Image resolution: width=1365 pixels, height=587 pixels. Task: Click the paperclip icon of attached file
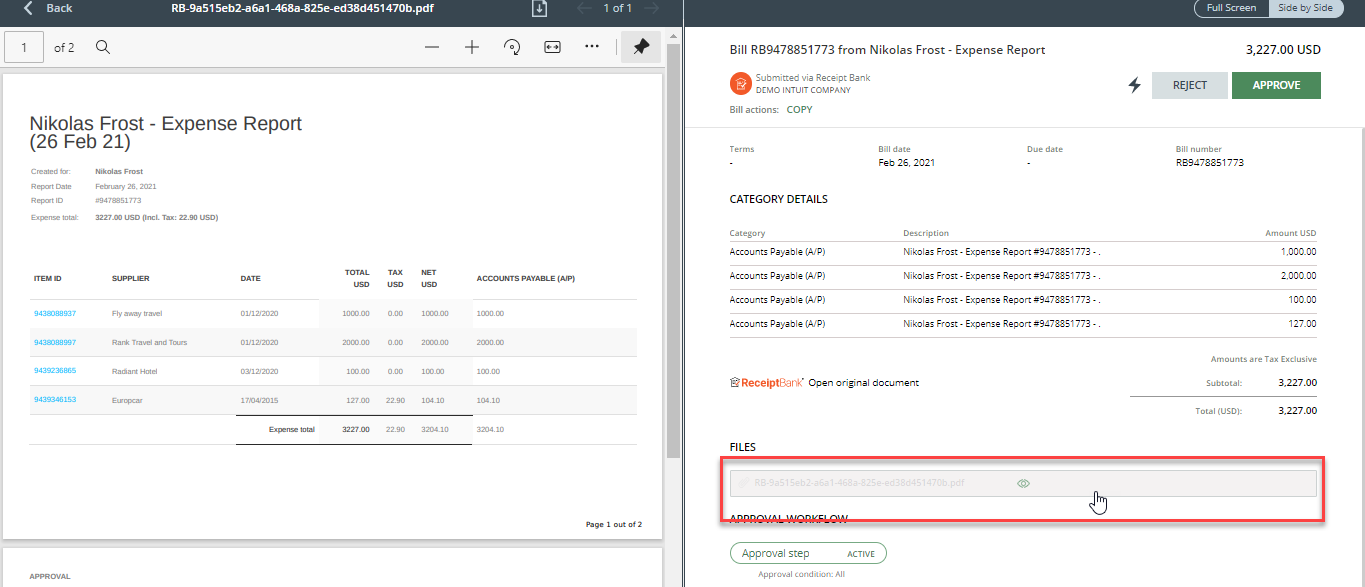click(x=743, y=483)
